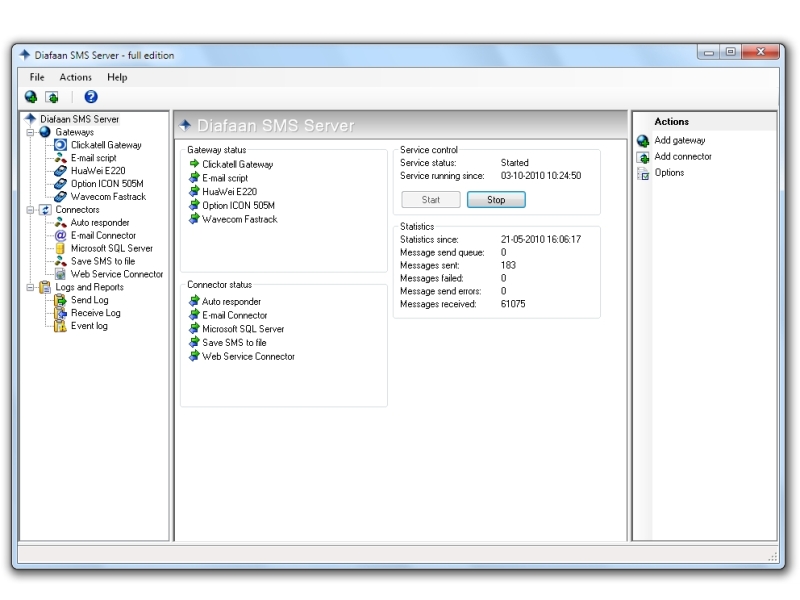Screen dimensions: 800x600
Task: Click the Auto responder icon in the tree
Action: (60, 222)
